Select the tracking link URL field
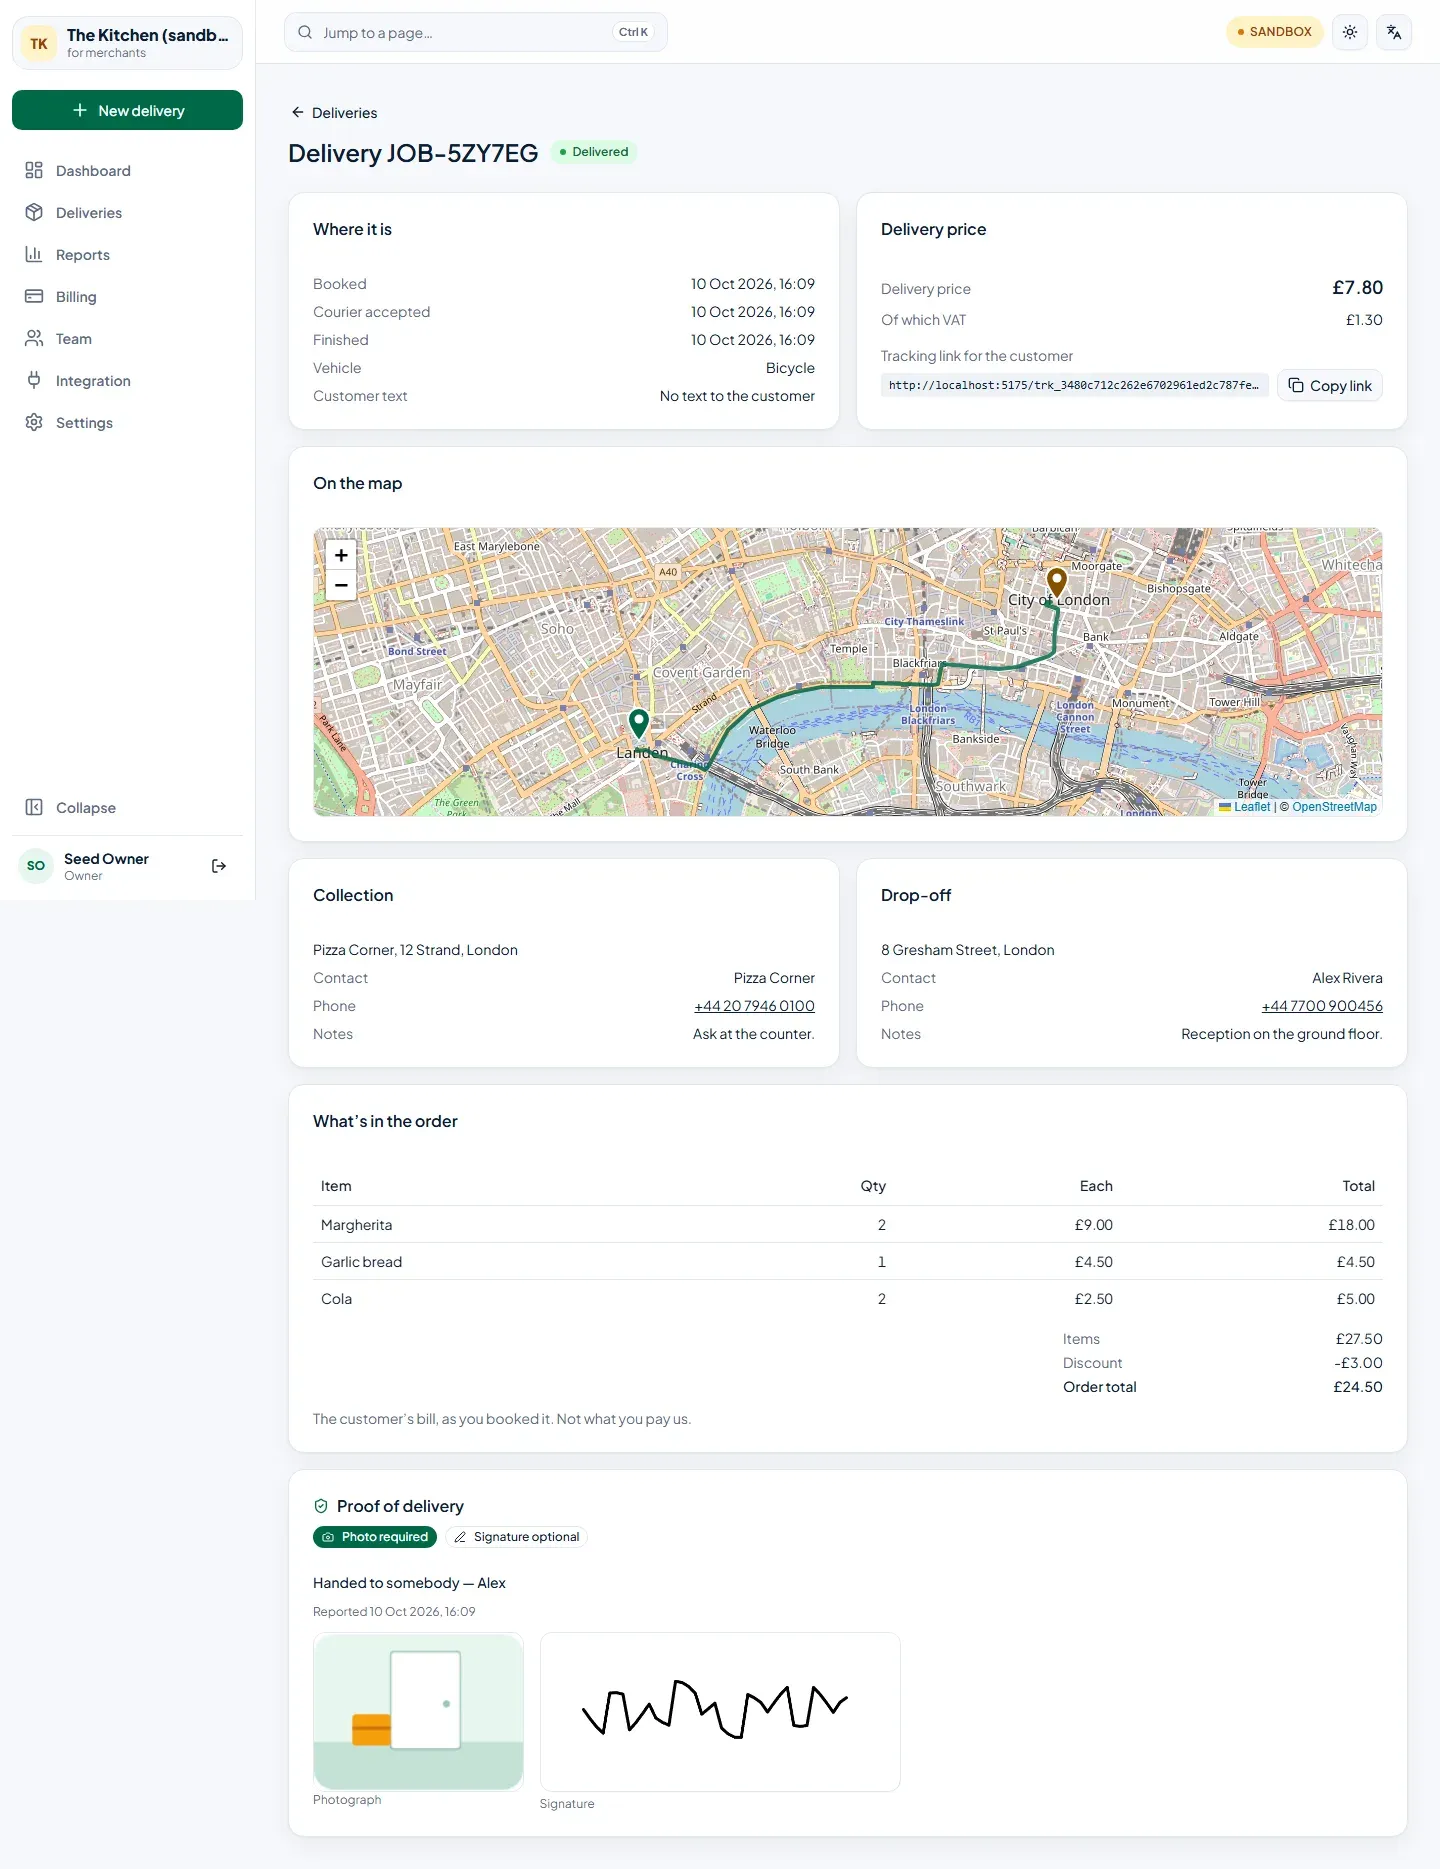Viewport: 1440px width, 1869px height. (1075, 386)
